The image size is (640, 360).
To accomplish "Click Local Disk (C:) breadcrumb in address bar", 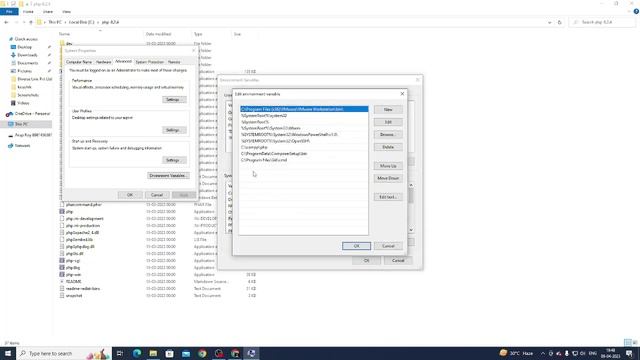I will [81, 22].
